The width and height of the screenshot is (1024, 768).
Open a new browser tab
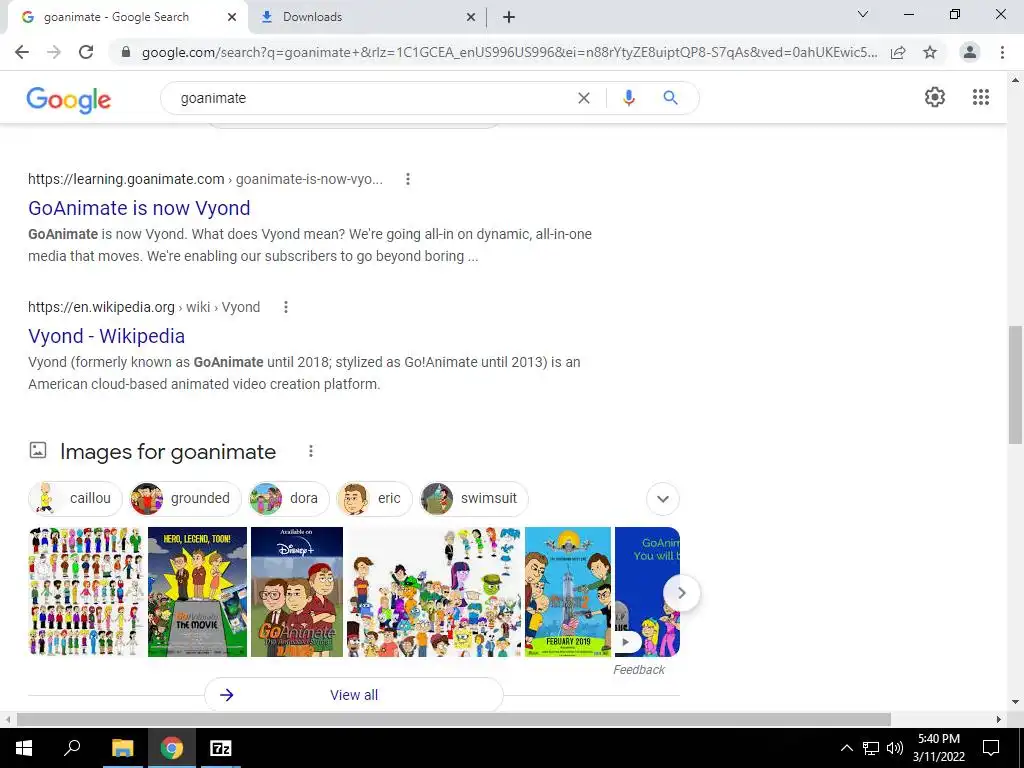[509, 17]
